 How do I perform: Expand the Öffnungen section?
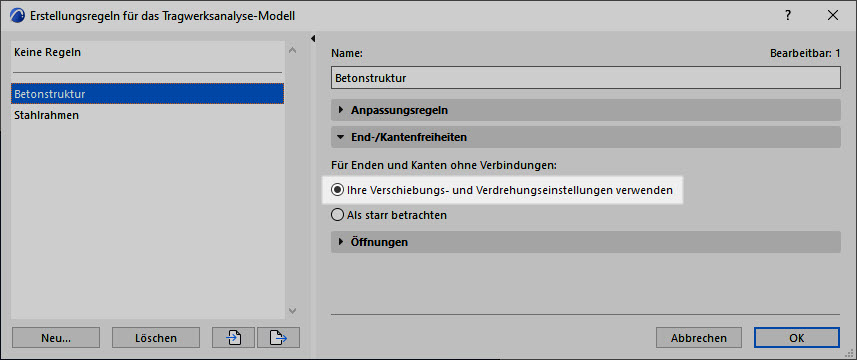point(585,242)
